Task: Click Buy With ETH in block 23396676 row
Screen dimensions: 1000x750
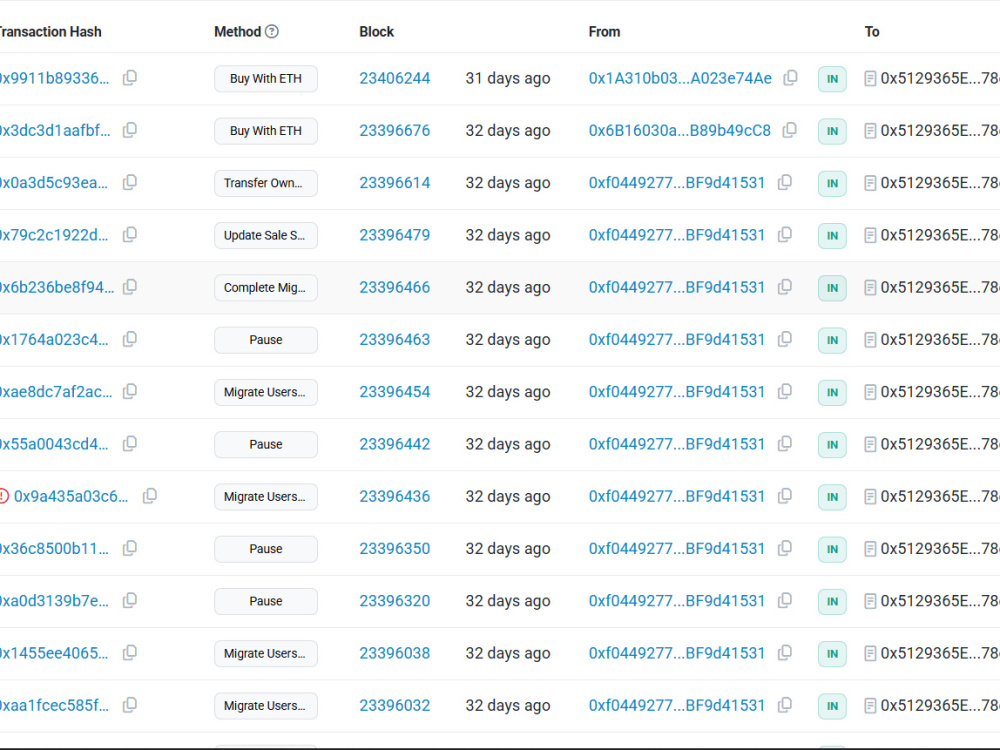Action: tap(266, 131)
